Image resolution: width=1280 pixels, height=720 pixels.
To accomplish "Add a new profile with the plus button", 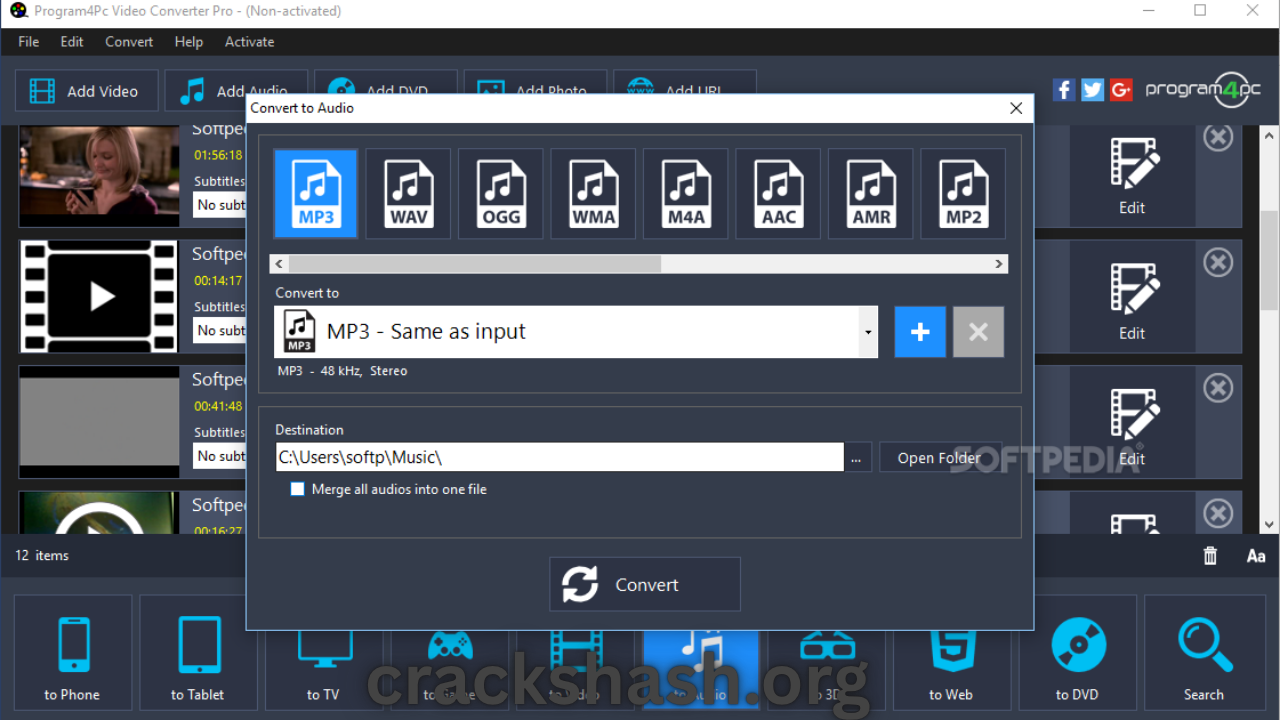I will tap(920, 332).
